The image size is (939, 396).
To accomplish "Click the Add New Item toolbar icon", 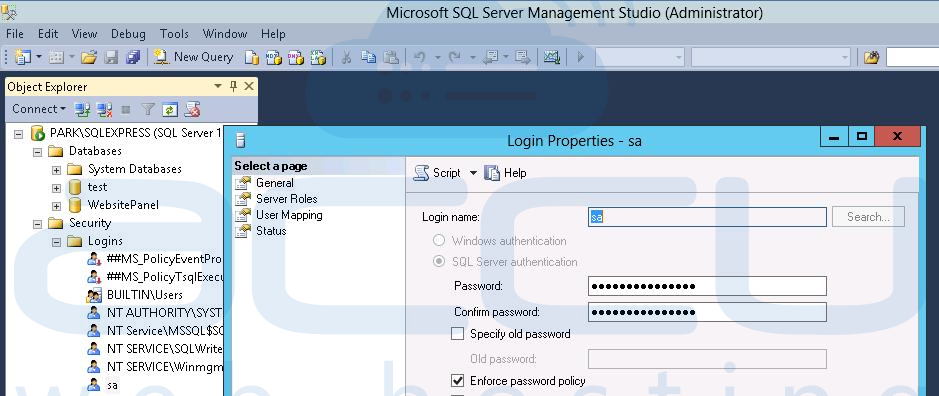I will click(56, 58).
